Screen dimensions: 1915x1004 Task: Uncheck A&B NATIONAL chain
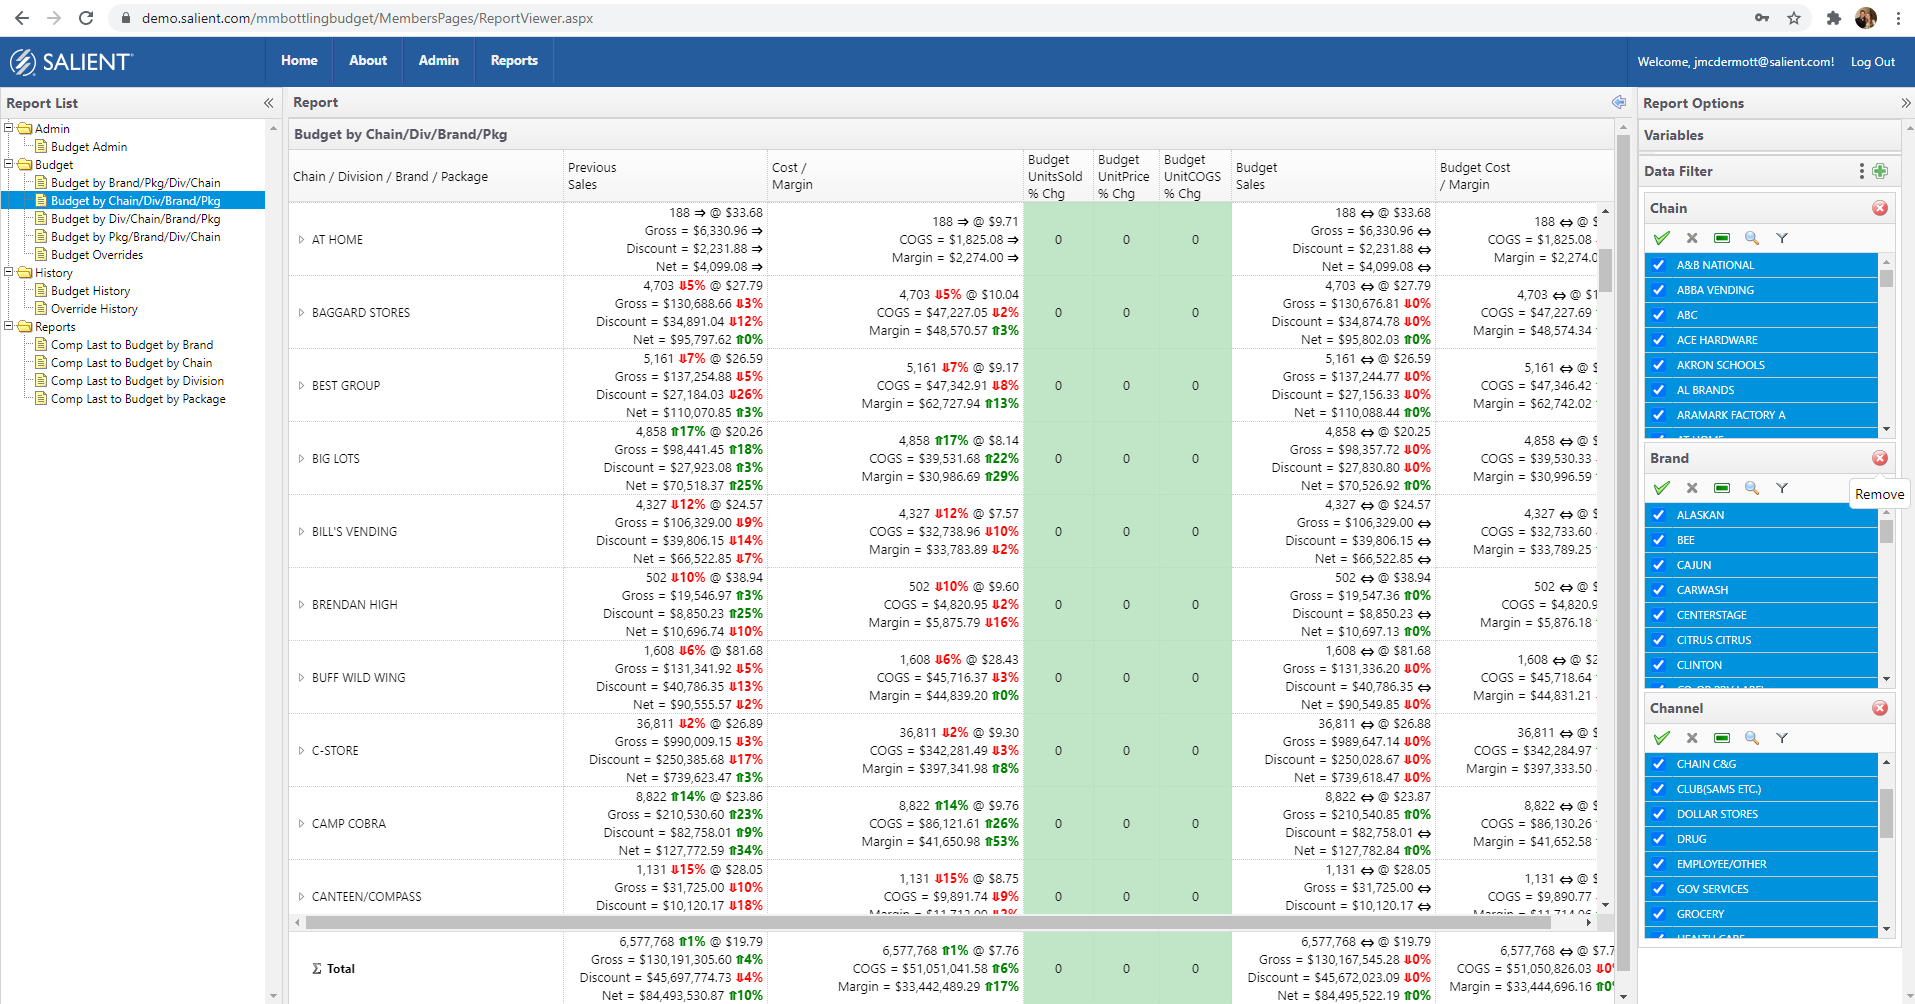pos(1659,265)
